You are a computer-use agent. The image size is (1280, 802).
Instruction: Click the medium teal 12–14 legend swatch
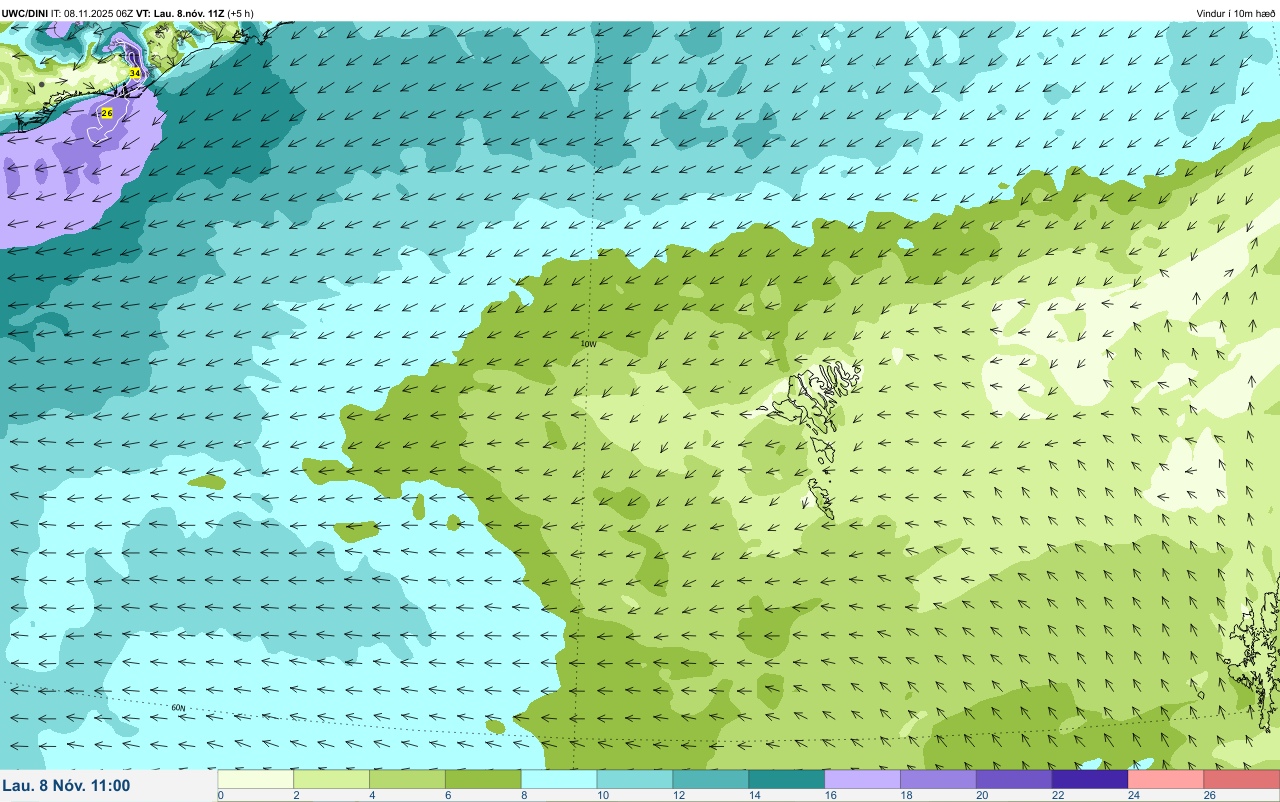[x=711, y=779]
